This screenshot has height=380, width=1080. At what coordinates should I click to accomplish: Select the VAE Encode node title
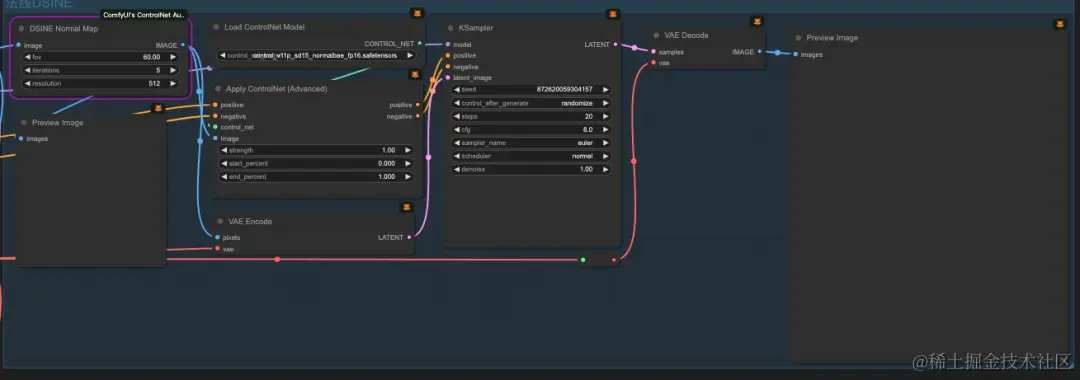(x=250, y=221)
